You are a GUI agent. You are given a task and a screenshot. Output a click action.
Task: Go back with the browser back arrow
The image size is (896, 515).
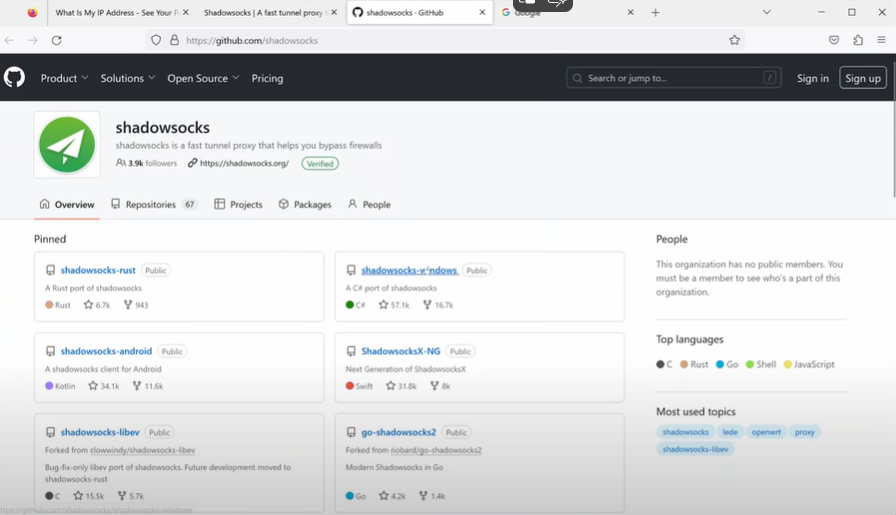coord(9,40)
